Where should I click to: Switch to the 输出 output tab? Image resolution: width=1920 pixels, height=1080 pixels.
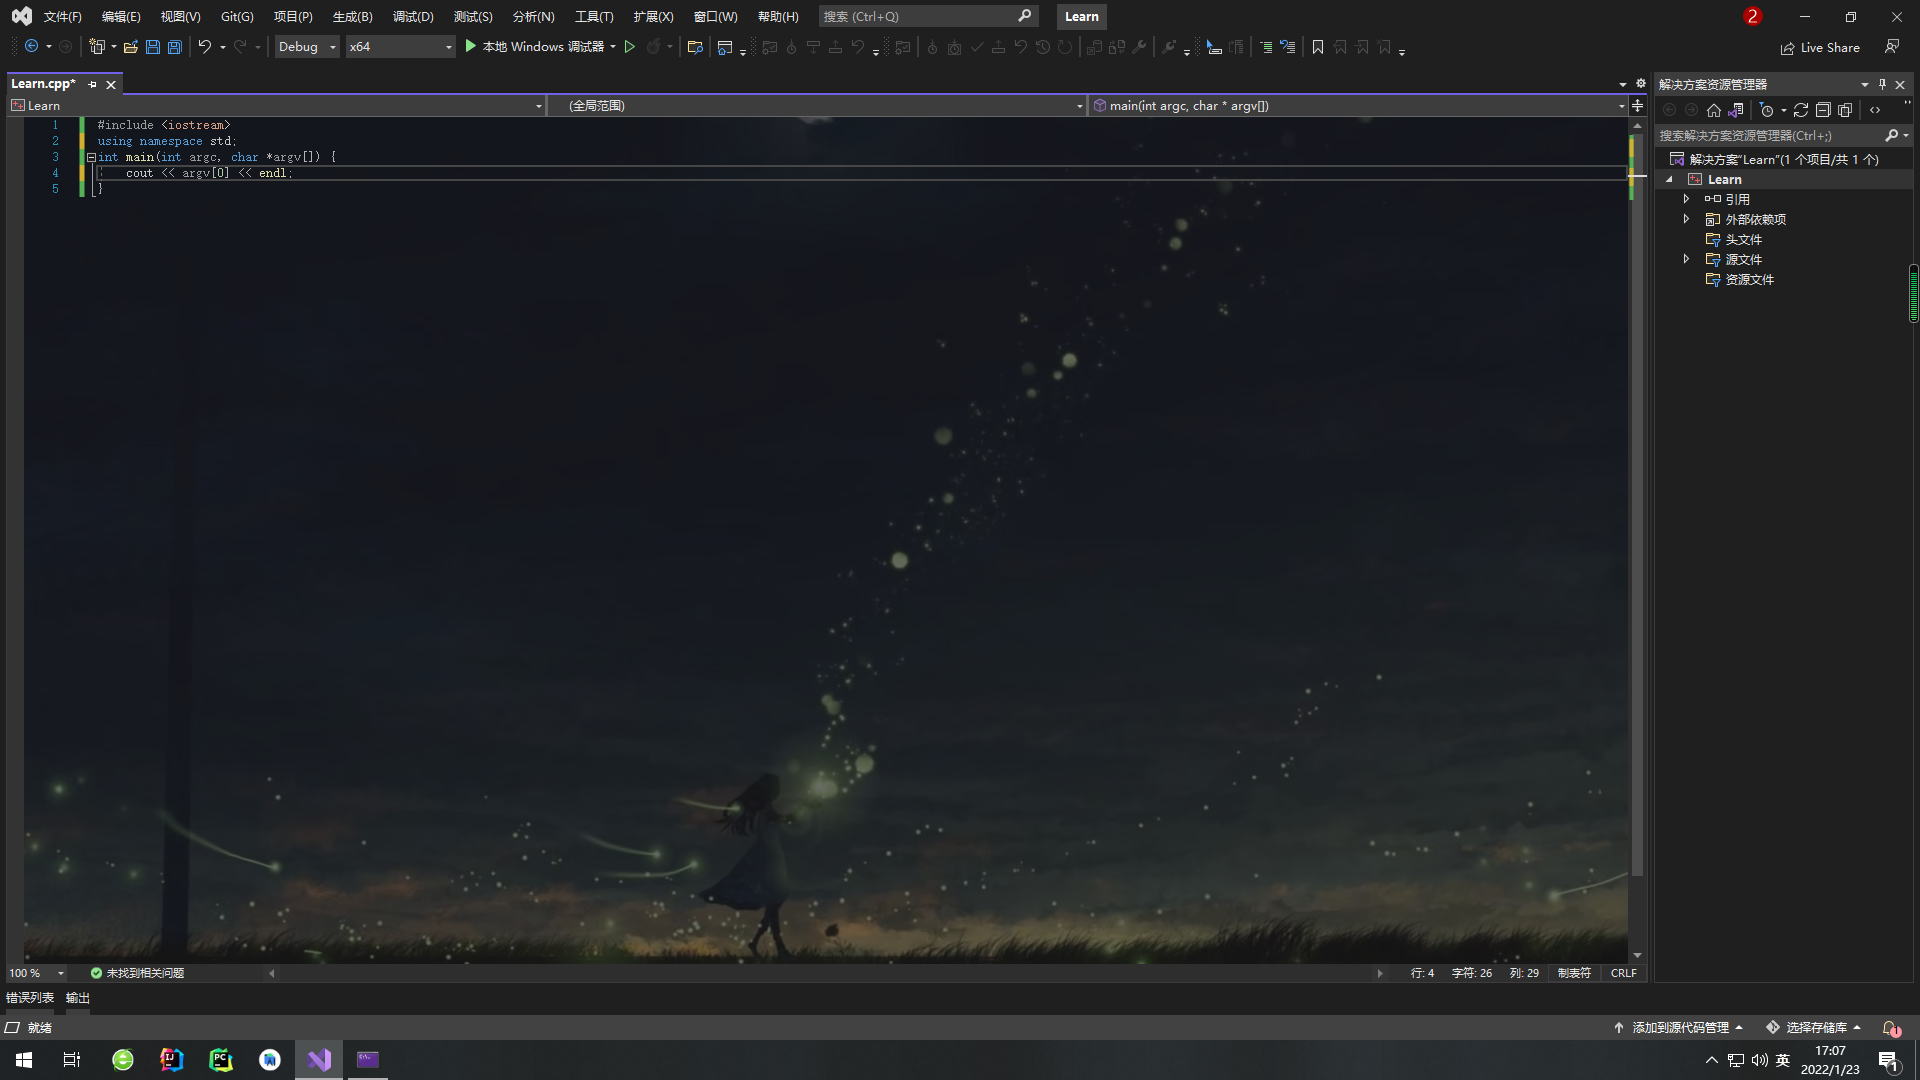coord(78,998)
